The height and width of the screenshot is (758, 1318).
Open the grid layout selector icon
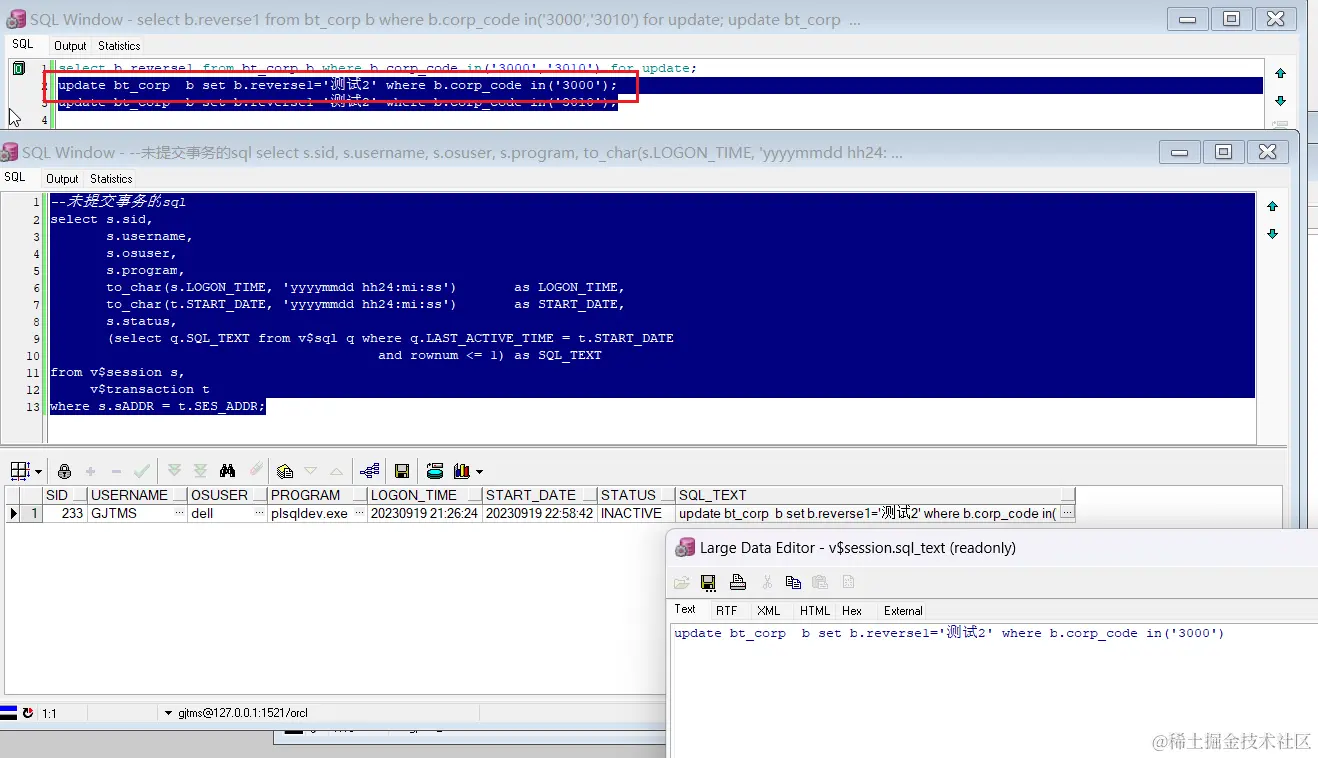coord(19,471)
